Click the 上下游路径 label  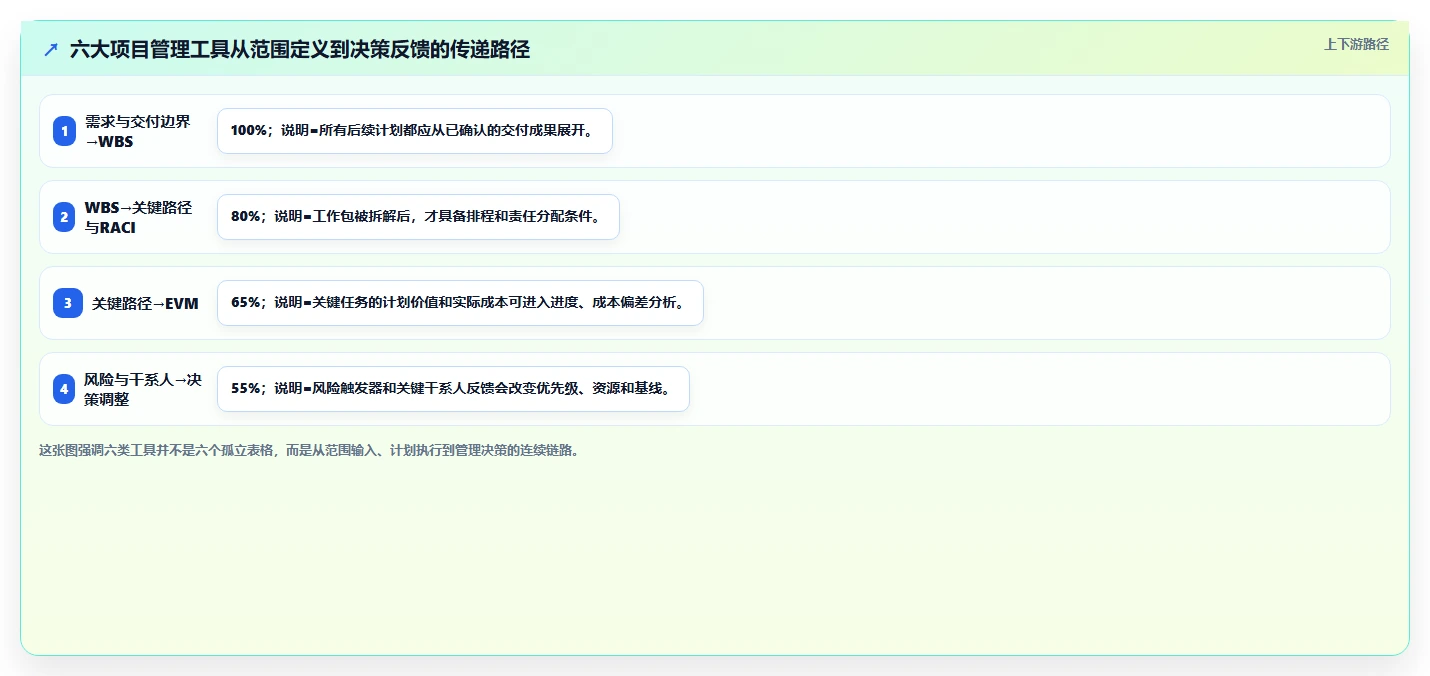[1356, 44]
